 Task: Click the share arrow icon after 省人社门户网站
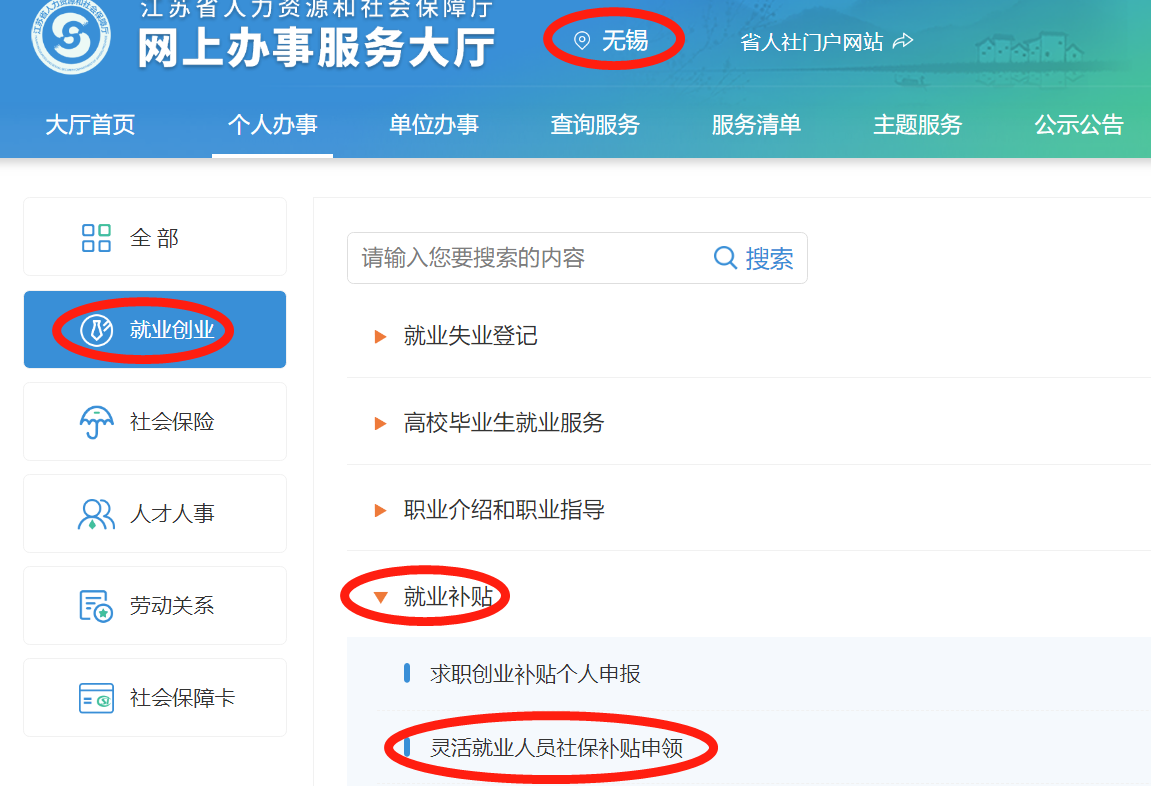tap(903, 41)
